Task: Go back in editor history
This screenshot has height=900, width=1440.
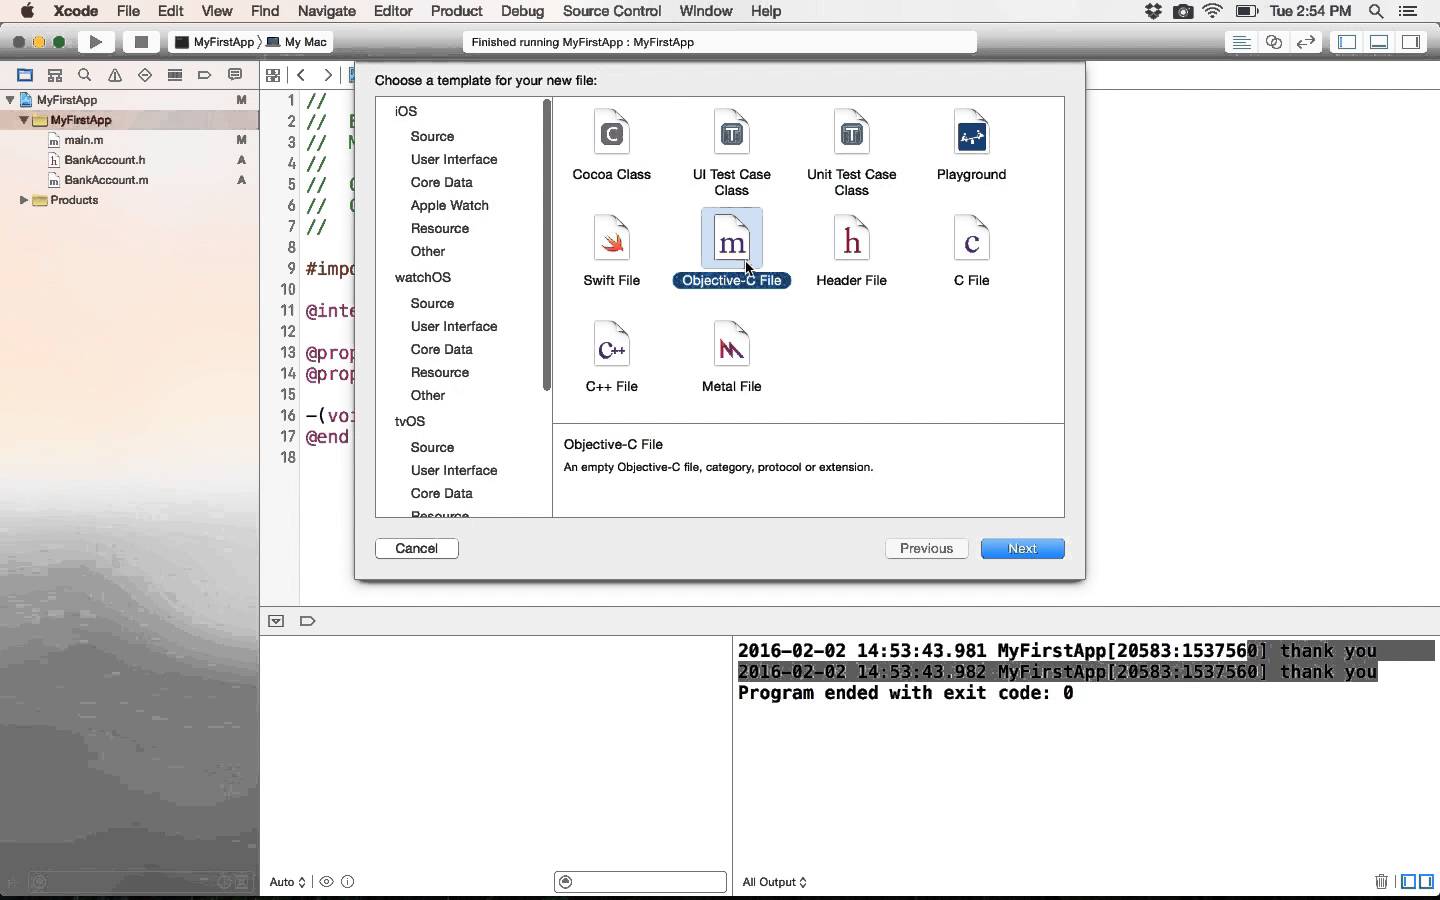Action: click(x=301, y=75)
